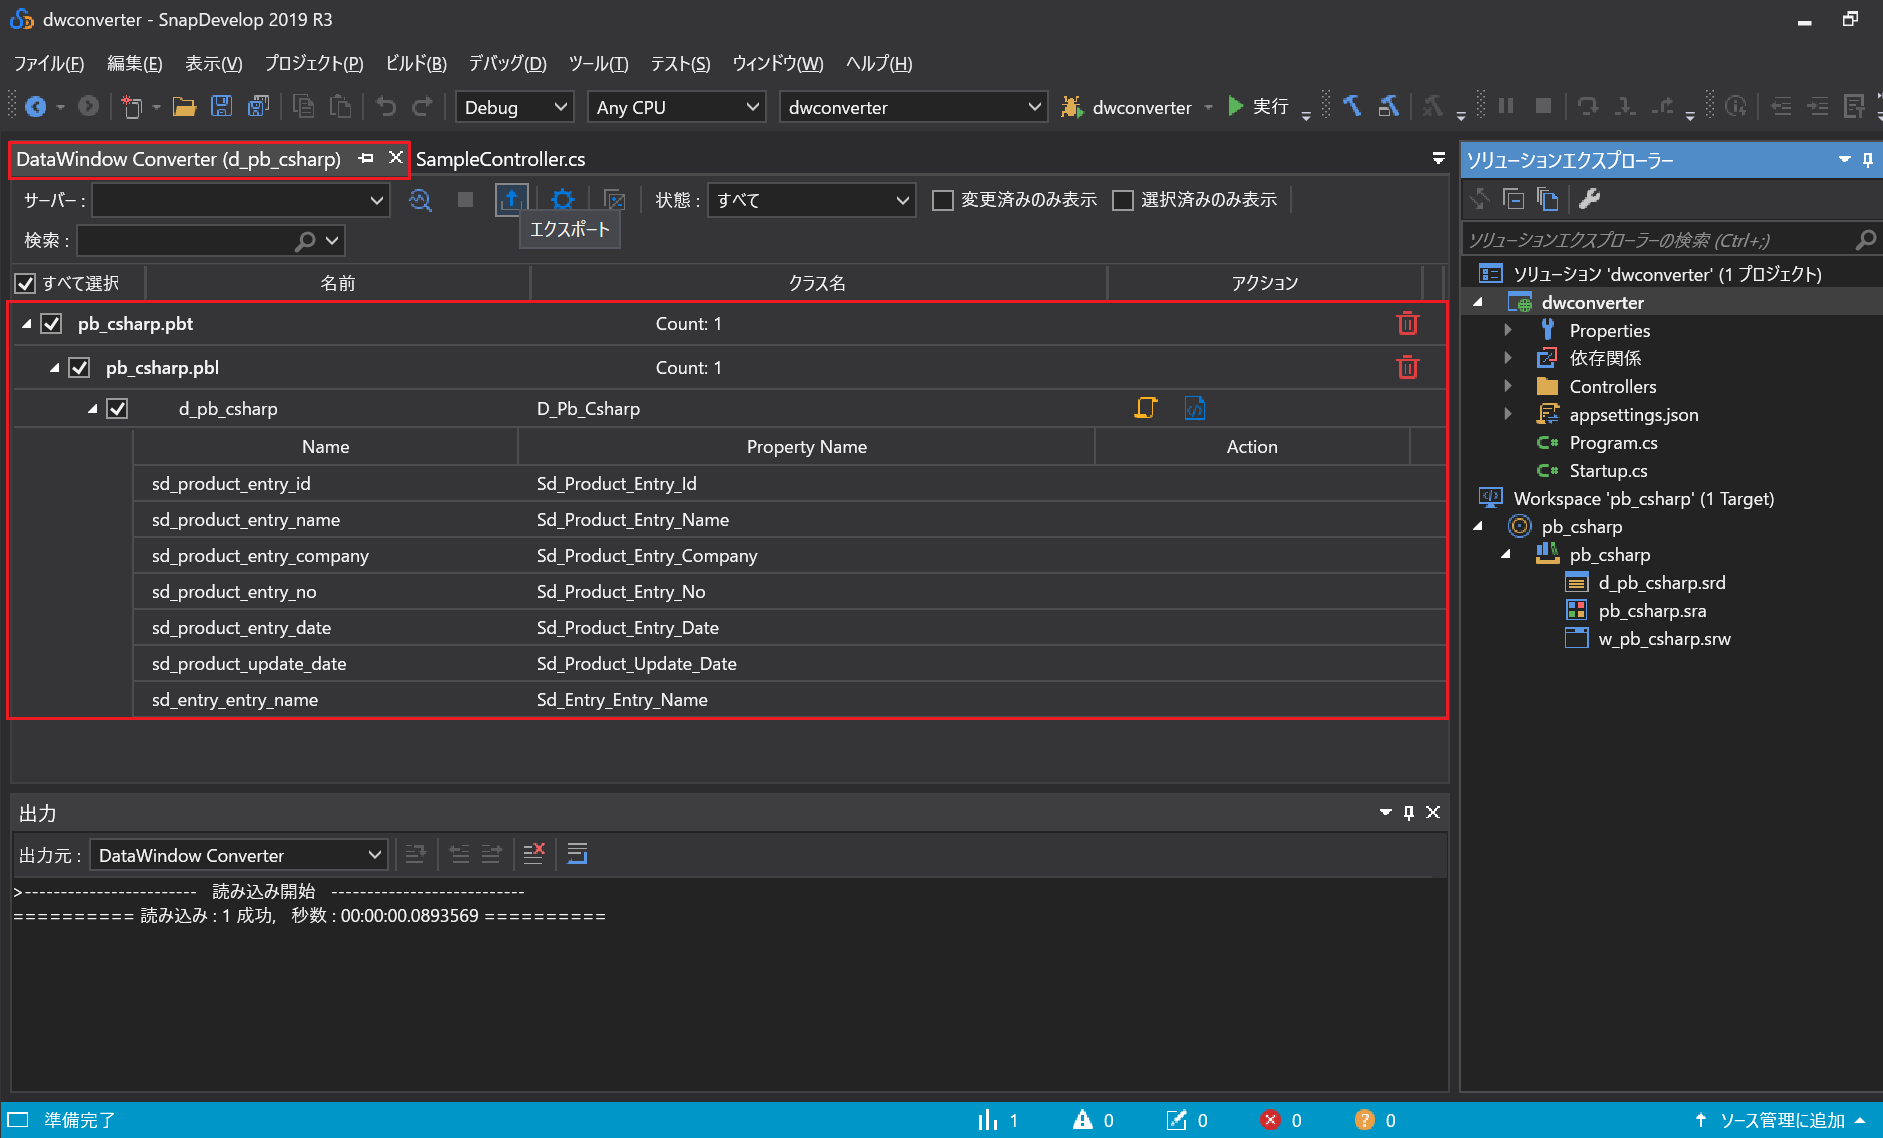Click the conversion icon next to D_Pb_Csharp row

point(1146,407)
